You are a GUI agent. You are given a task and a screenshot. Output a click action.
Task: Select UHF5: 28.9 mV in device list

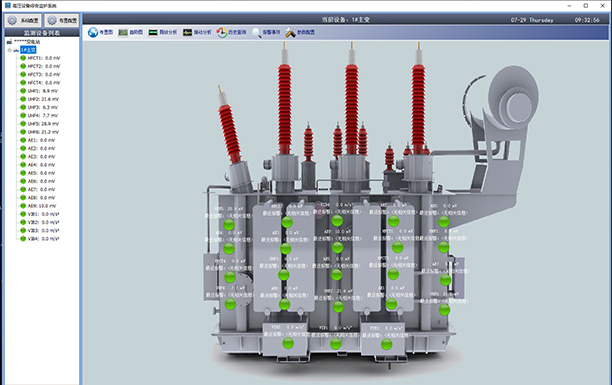coord(43,124)
